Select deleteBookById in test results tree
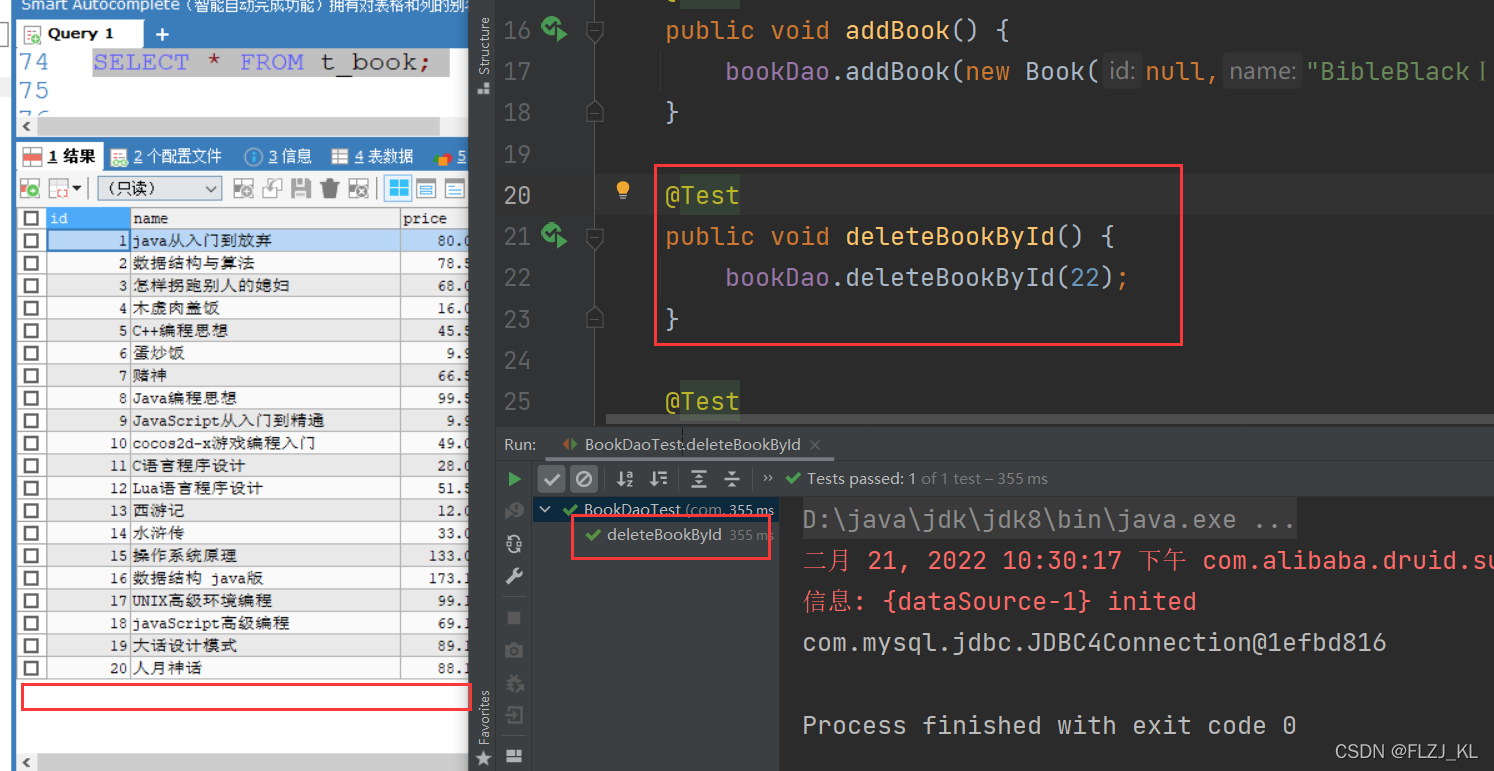Screen dimensions: 1494x771 664,535
